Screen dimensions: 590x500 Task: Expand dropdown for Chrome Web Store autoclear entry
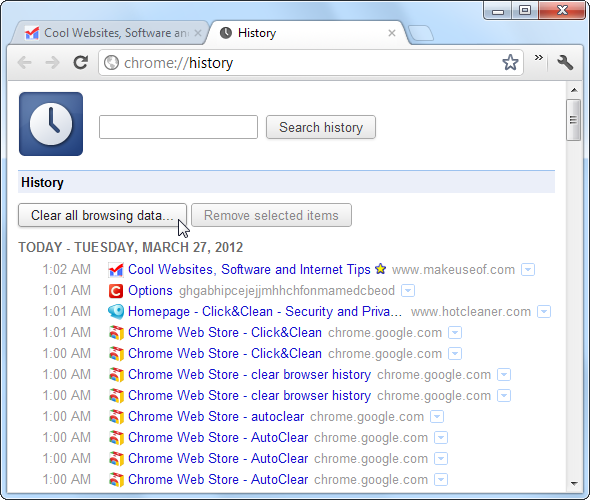point(437,417)
